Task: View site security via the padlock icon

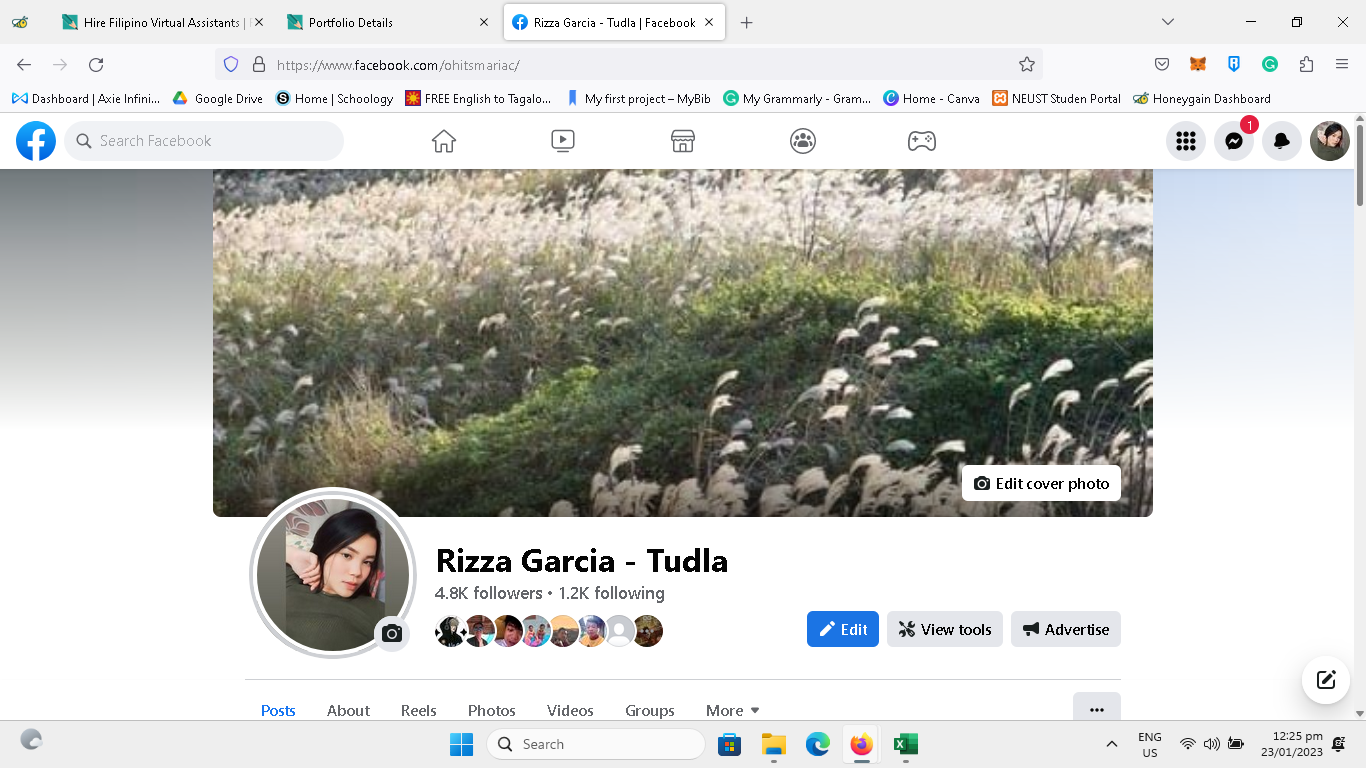Action: click(x=258, y=64)
